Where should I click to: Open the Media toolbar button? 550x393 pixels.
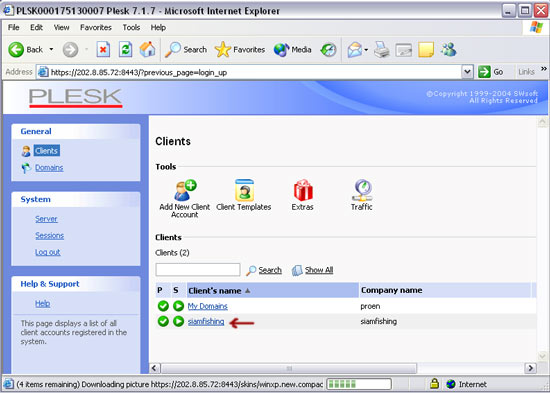(293, 49)
